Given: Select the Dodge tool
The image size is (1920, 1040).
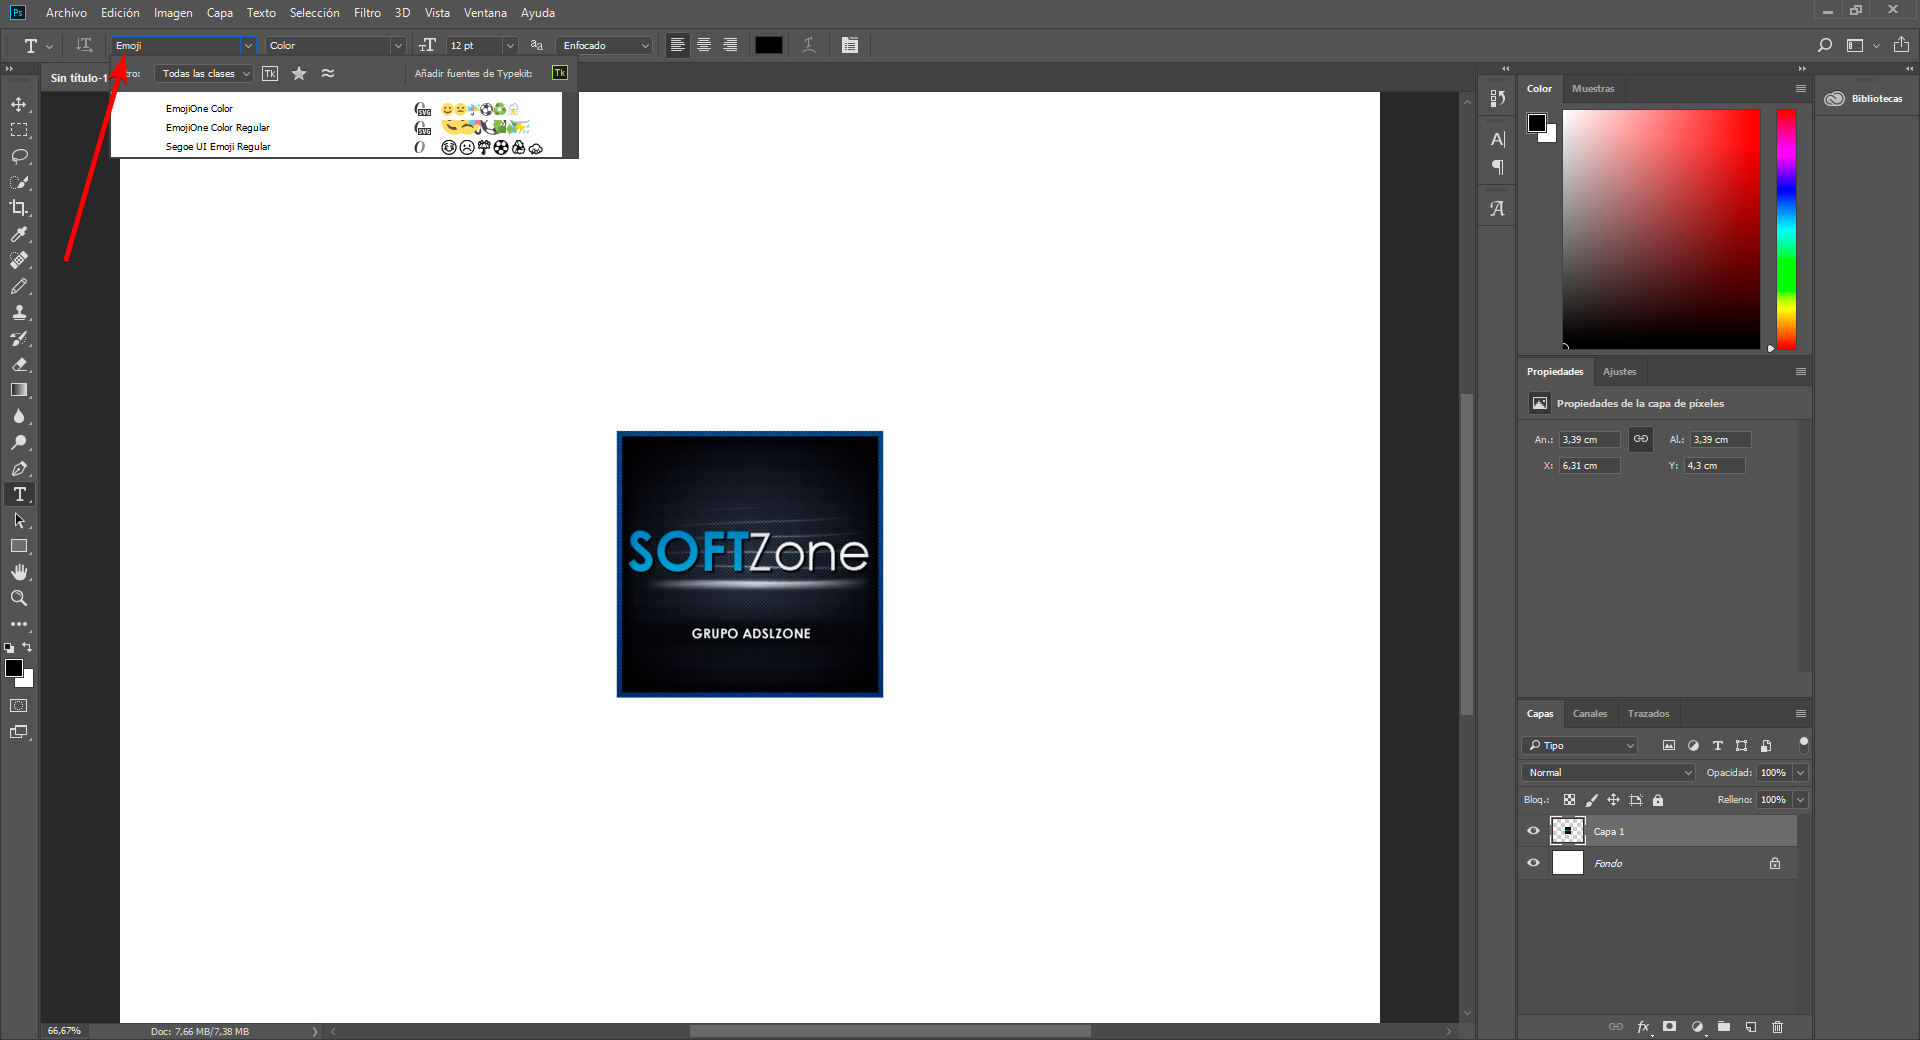Looking at the screenshot, I should [x=19, y=442].
